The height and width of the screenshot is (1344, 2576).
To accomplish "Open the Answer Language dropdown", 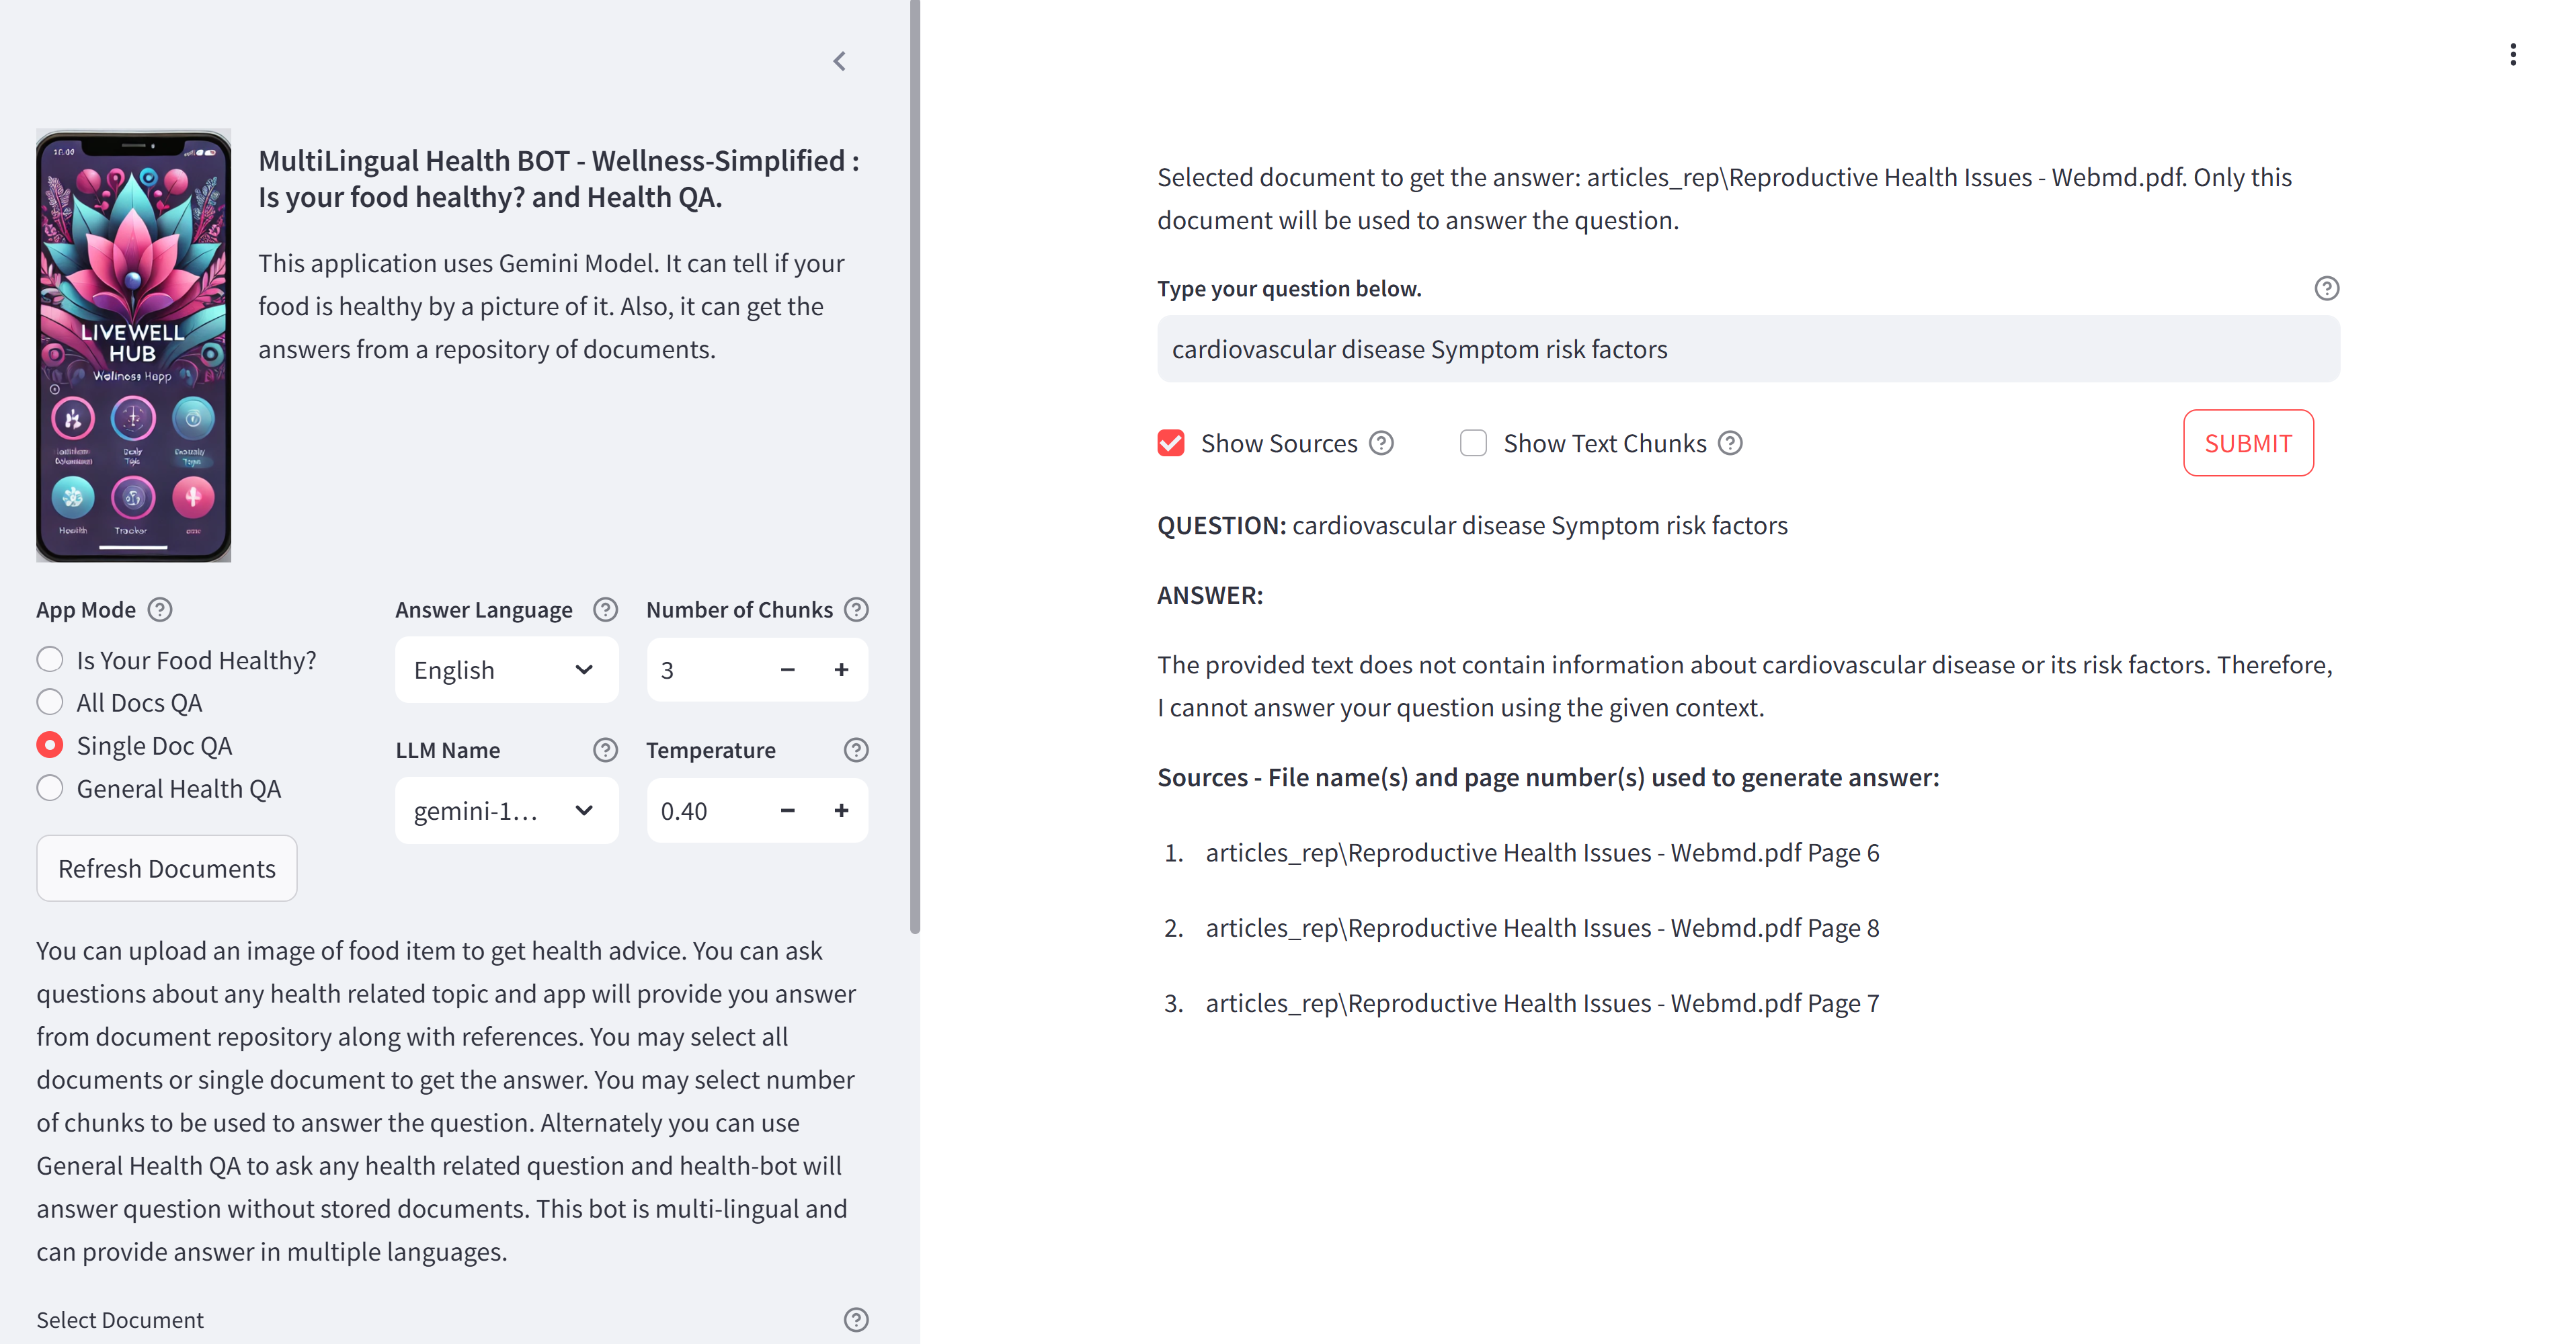I will 506,669.
